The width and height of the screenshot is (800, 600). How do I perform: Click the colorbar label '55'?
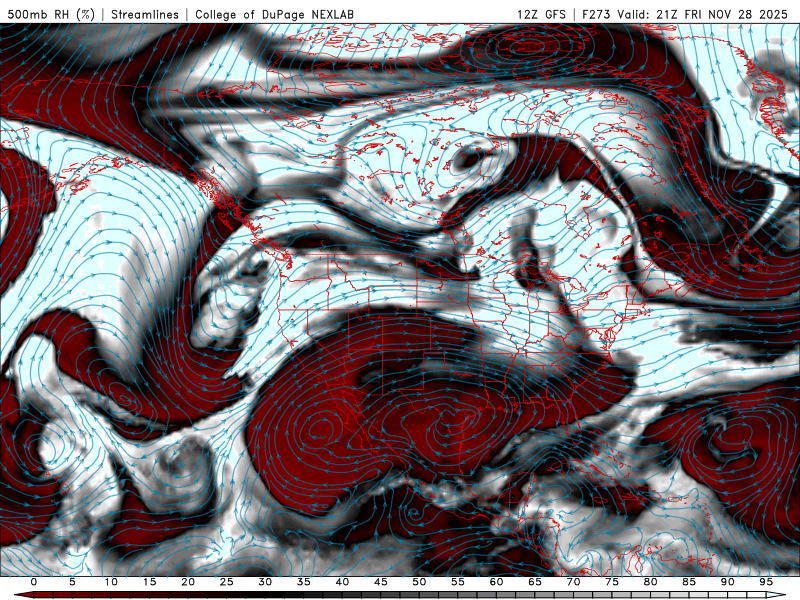pyautogui.click(x=458, y=582)
